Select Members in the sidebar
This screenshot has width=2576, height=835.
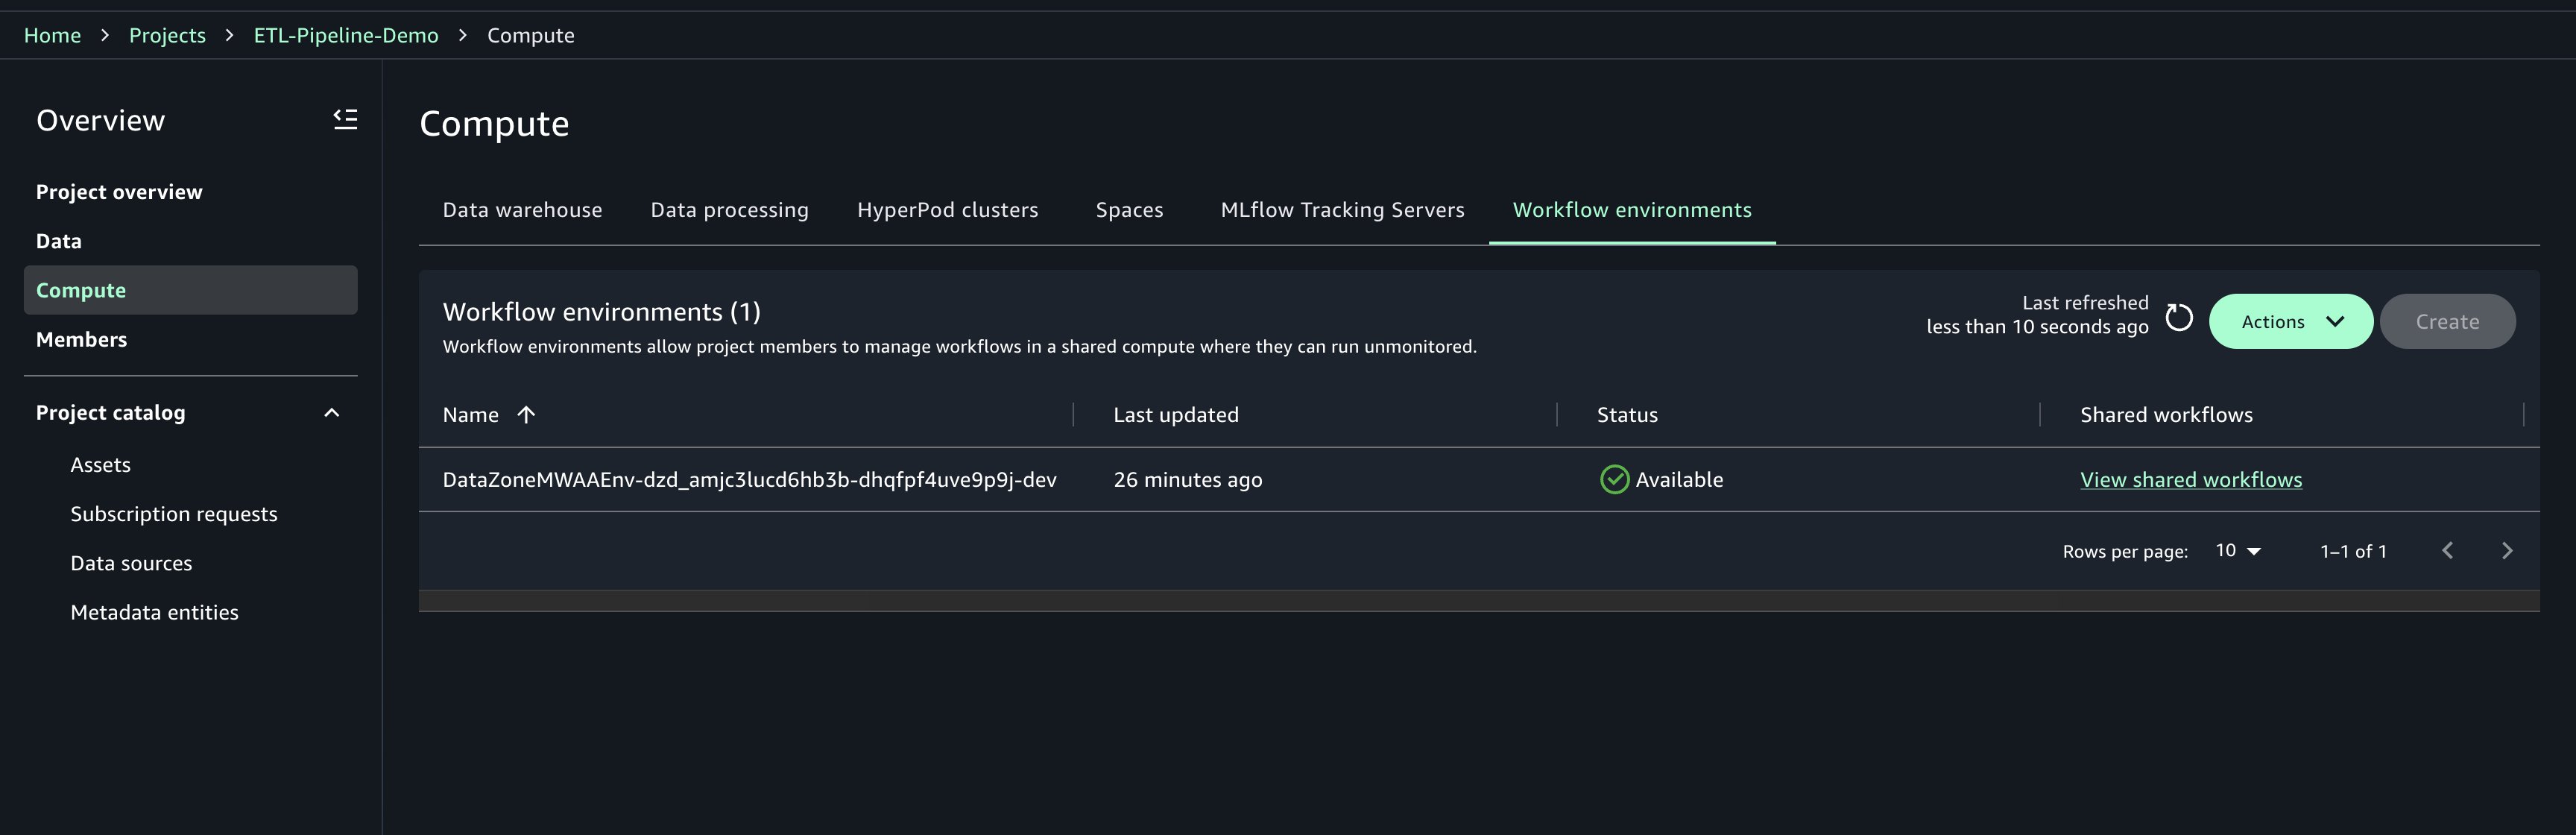click(x=81, y=340)
